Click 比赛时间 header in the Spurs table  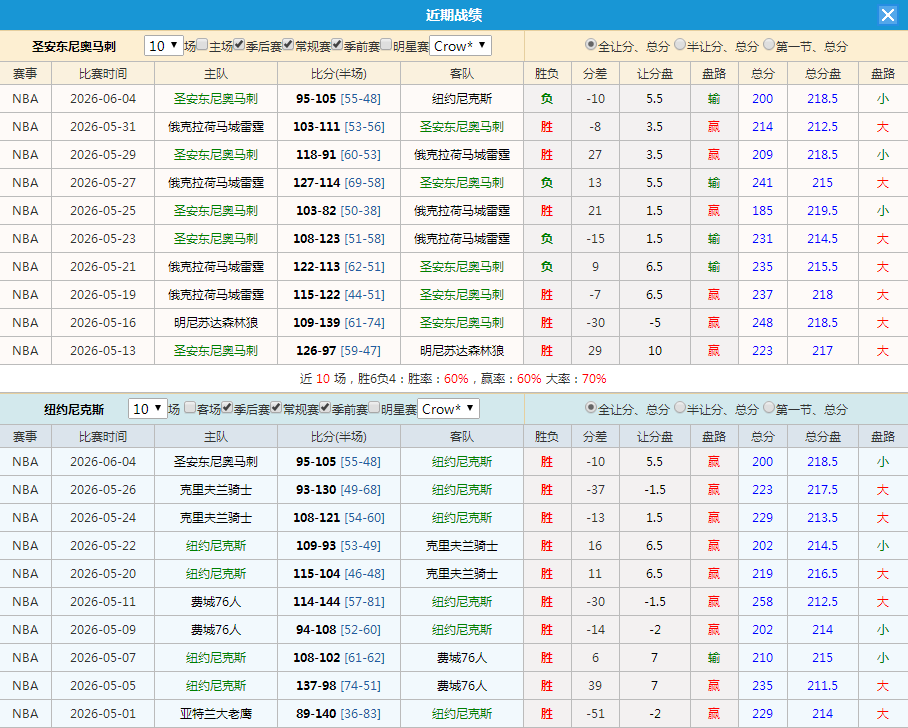[103, 74]
